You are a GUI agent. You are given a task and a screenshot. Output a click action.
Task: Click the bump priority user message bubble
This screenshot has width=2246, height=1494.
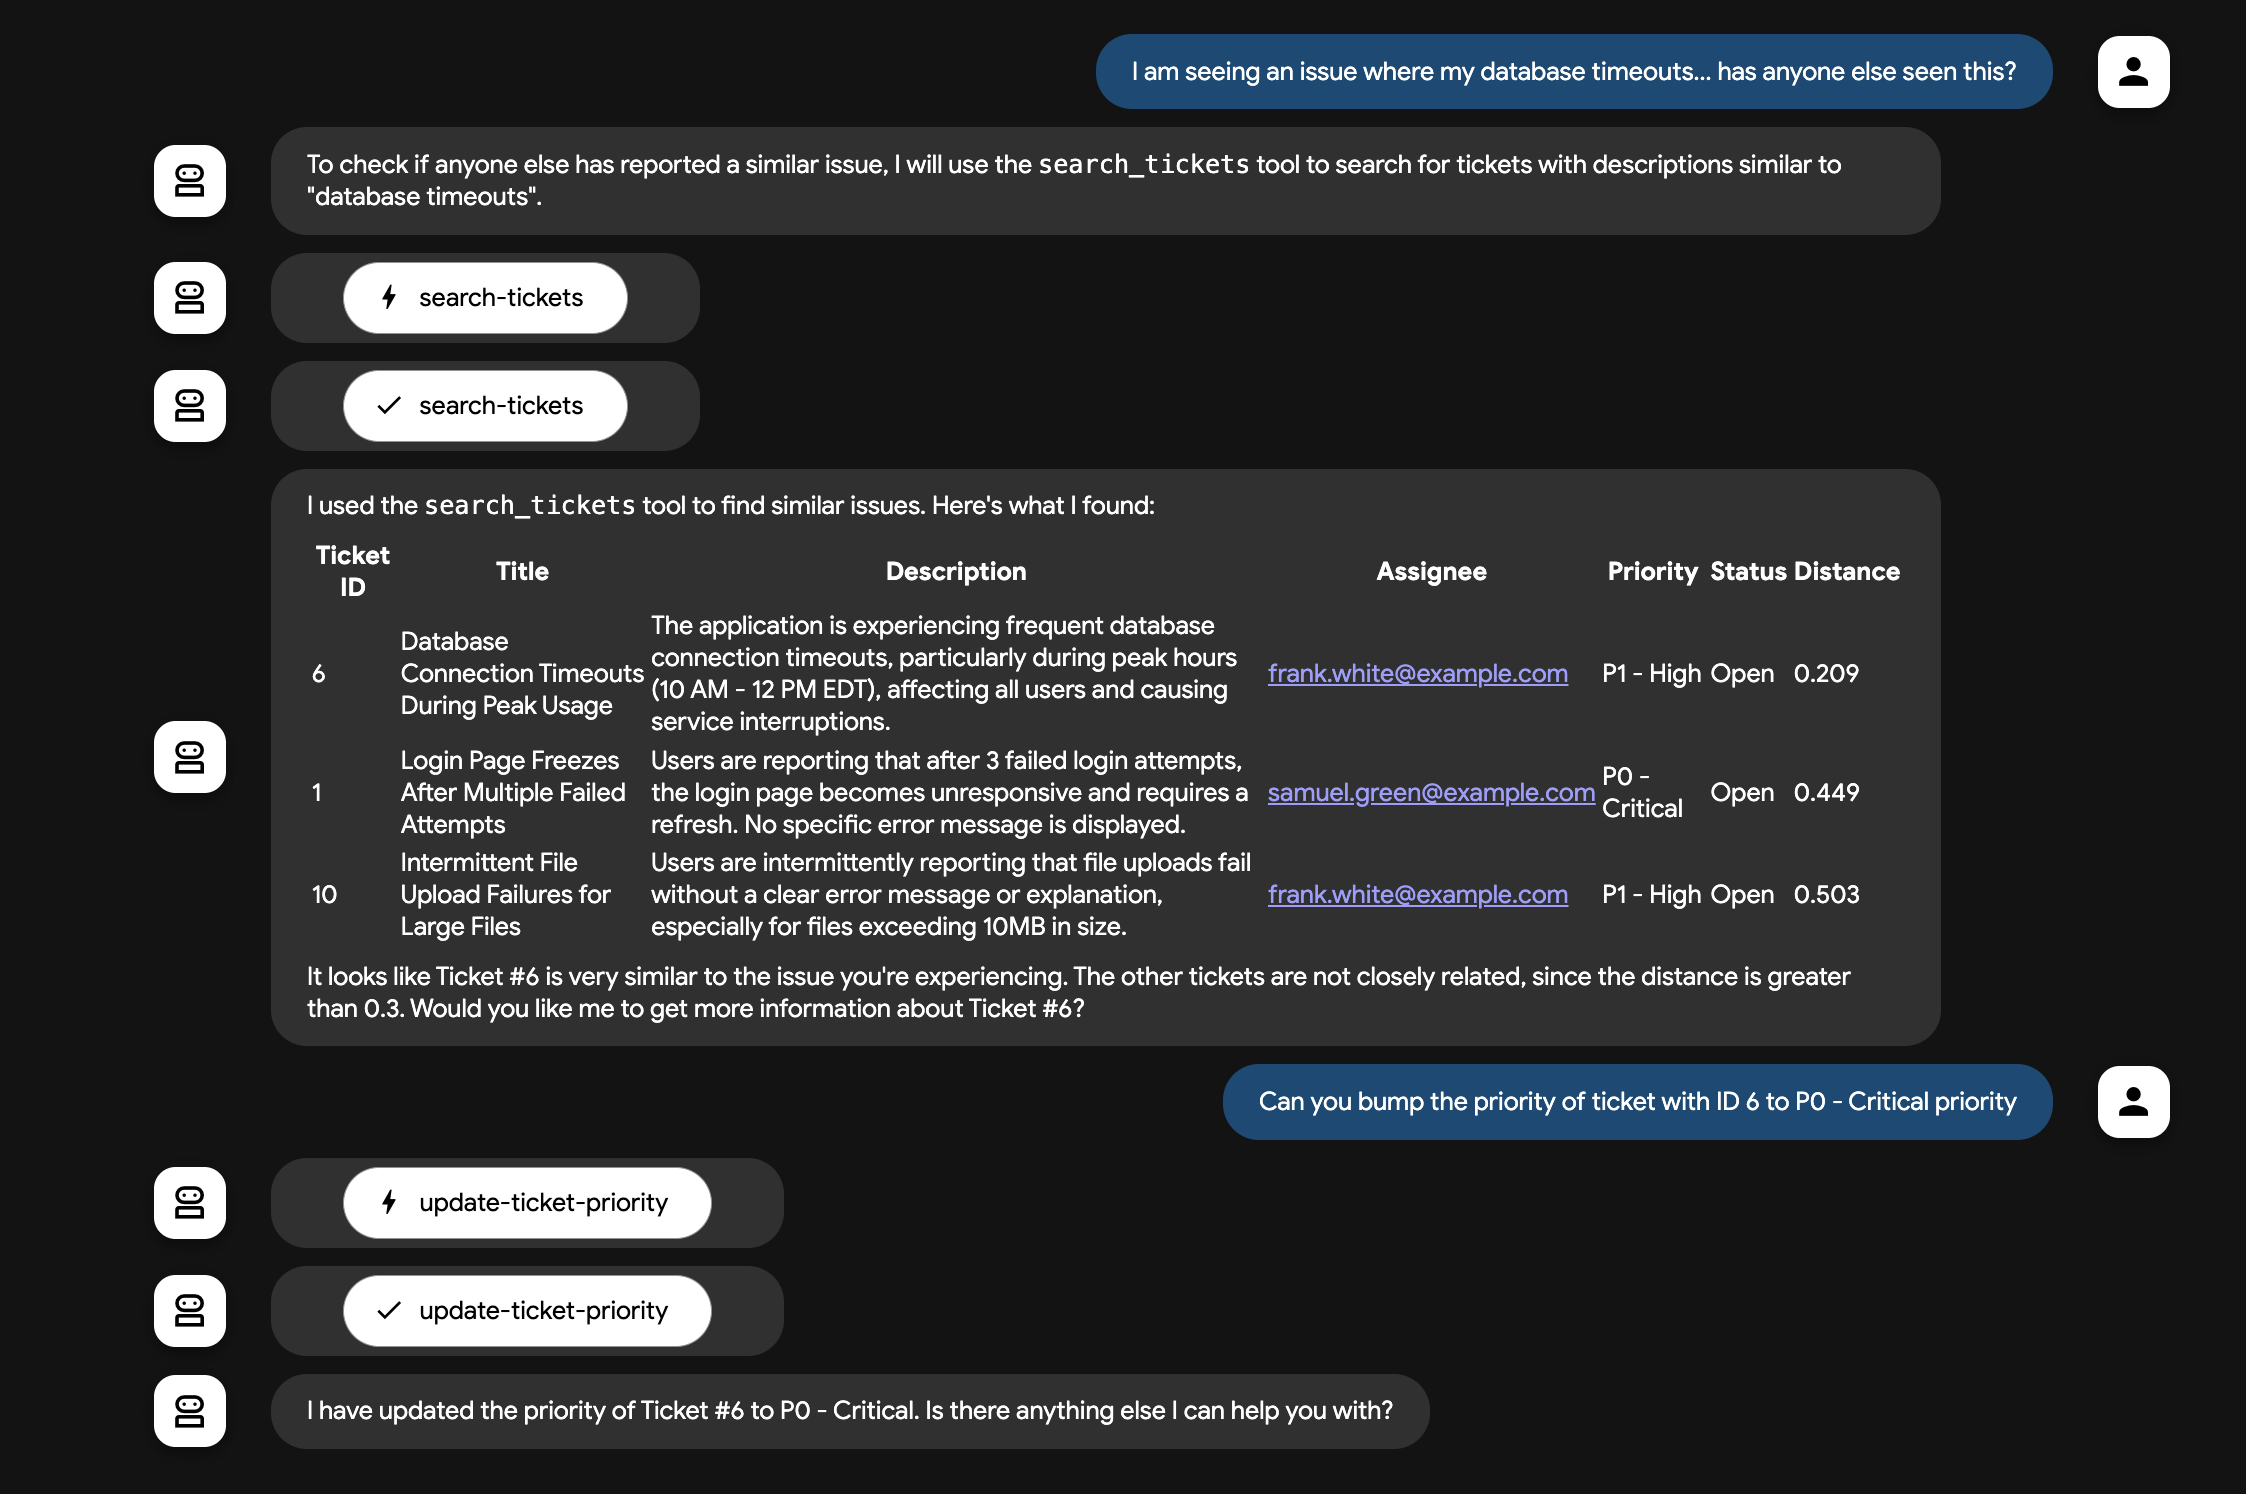1636,1102
